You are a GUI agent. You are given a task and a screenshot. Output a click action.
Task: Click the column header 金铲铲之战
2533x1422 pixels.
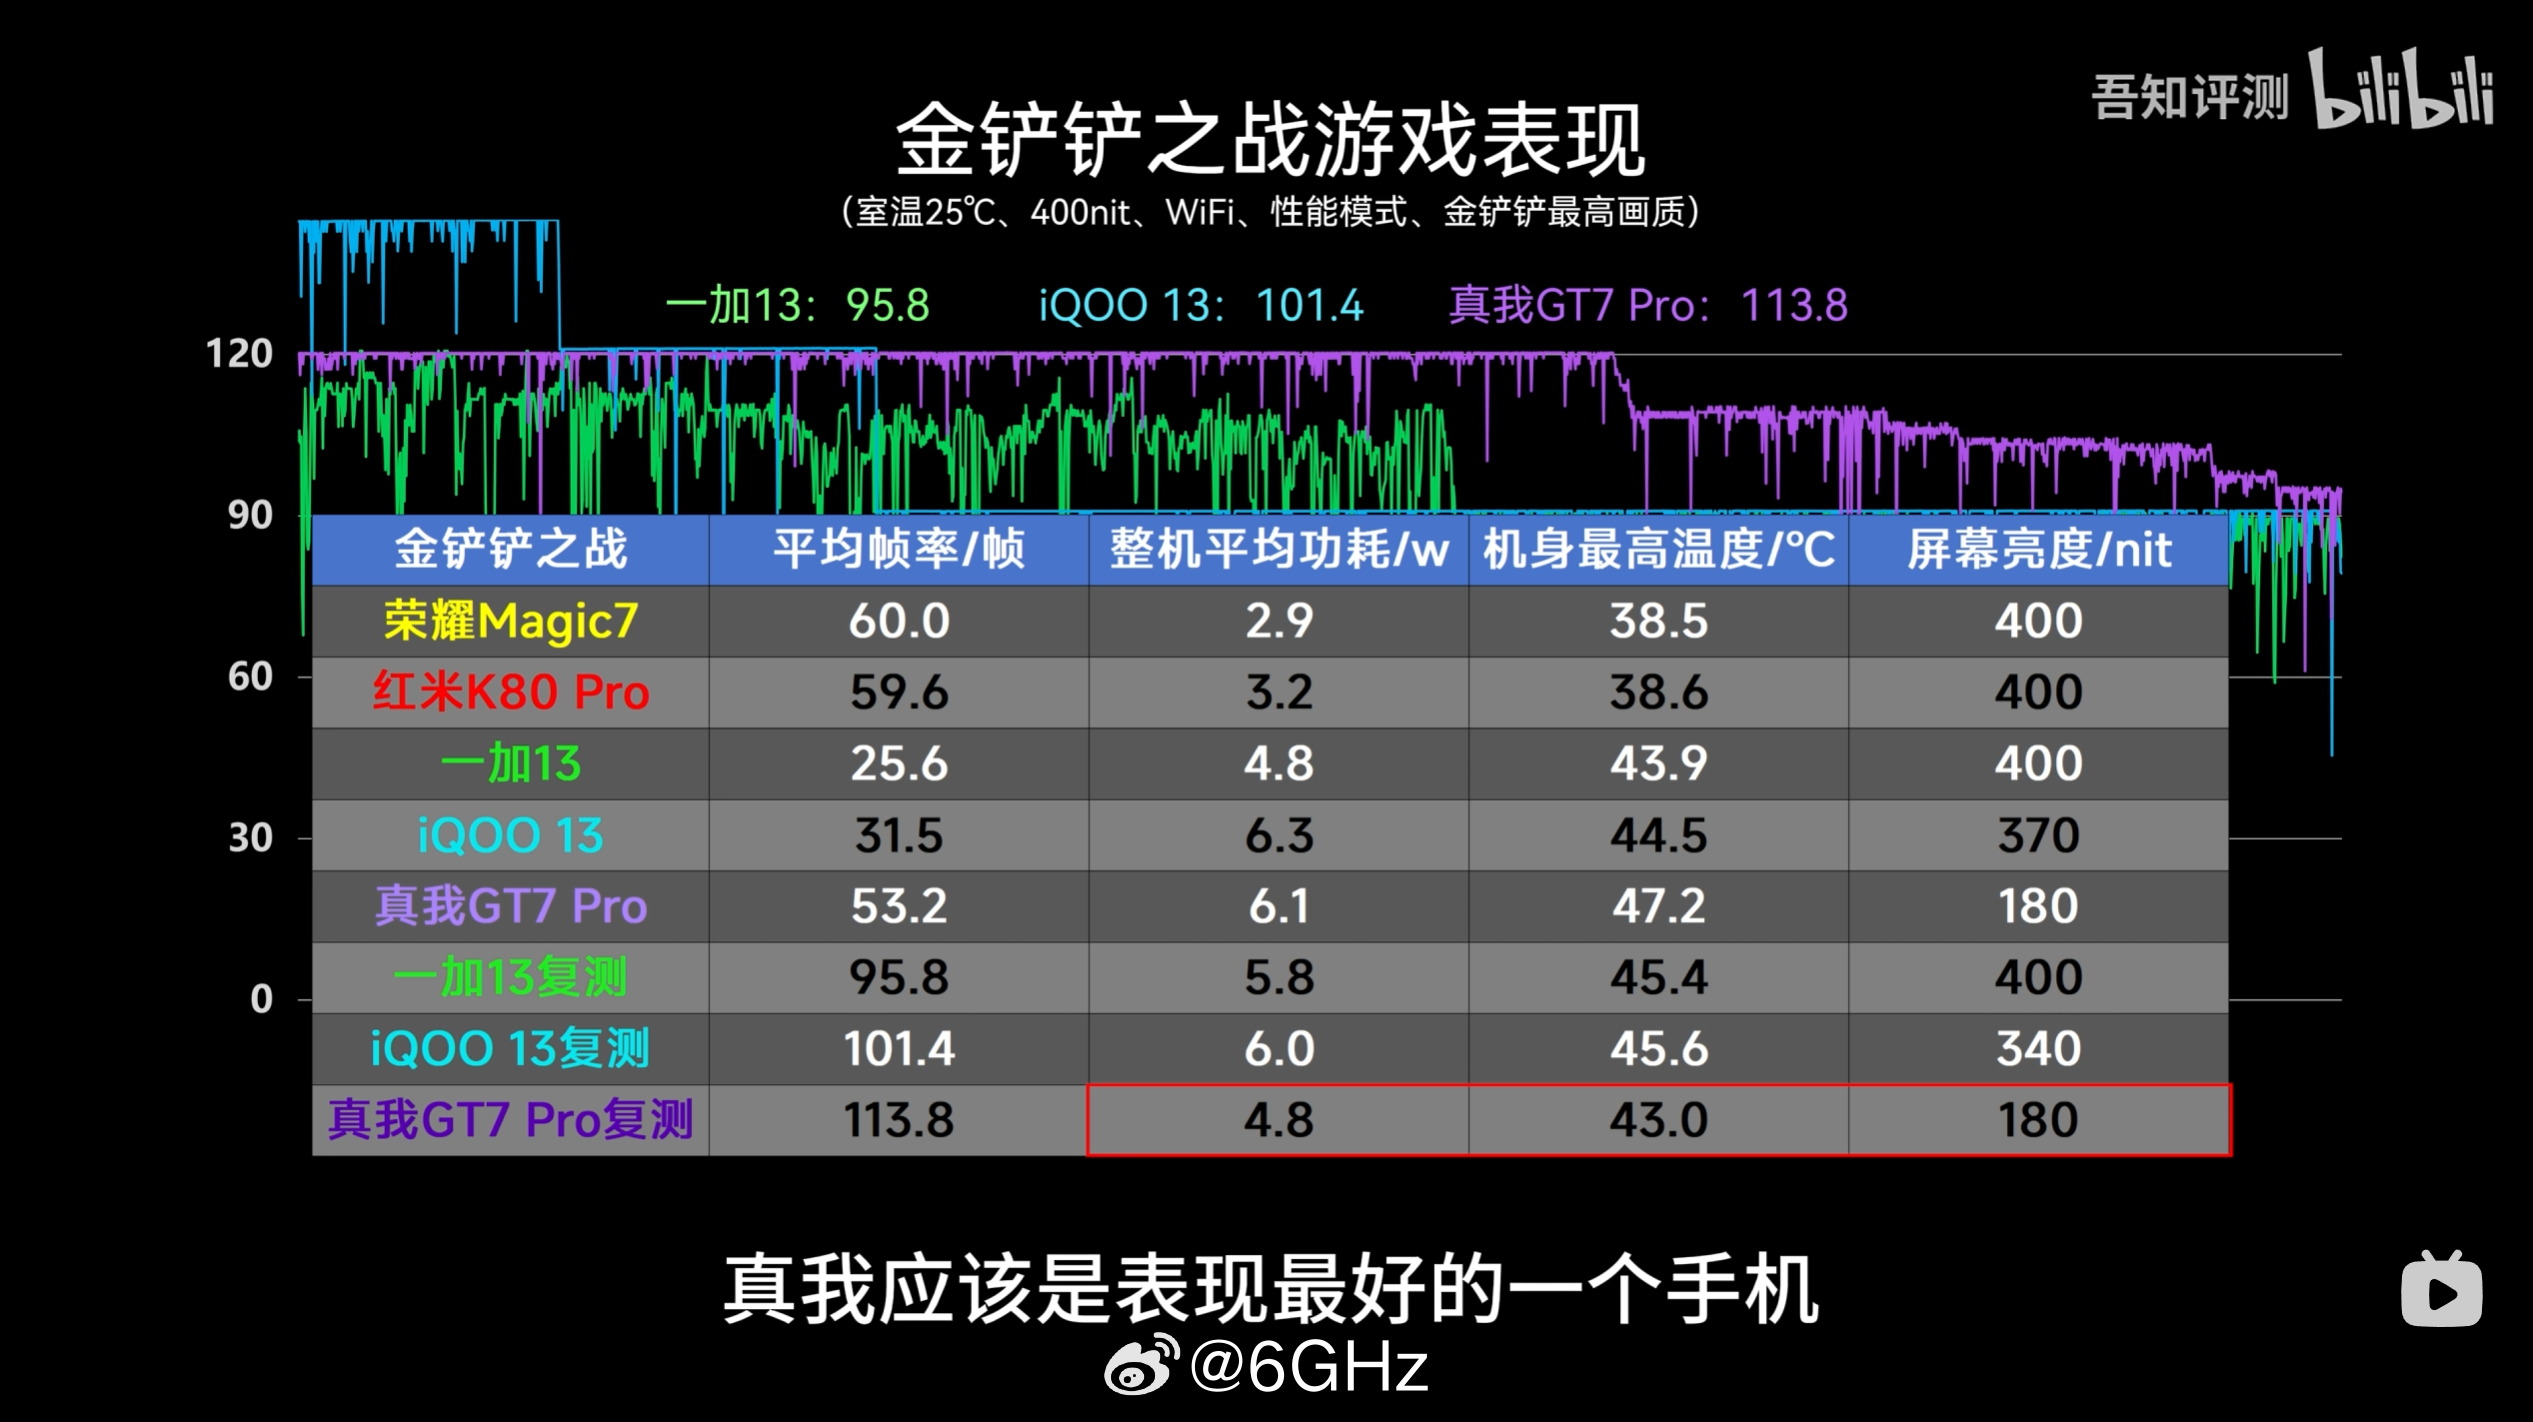coord(510,549)
